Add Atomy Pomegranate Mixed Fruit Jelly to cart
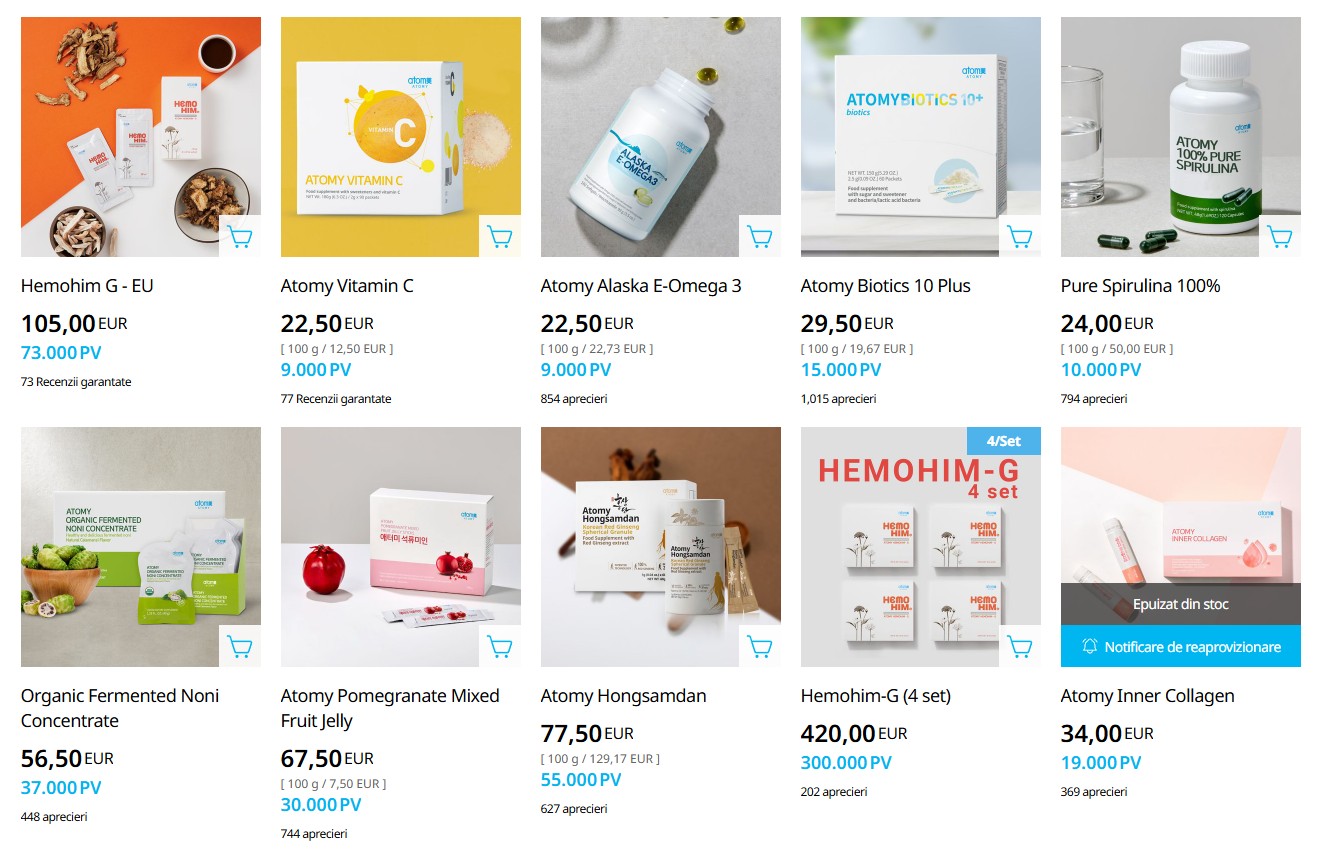Image resolution: width=1328 pixels, height=850 pixels. point(500,647)
